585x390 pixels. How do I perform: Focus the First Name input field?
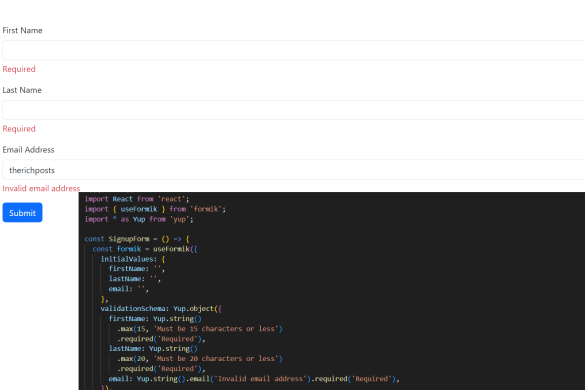[294, 50]
